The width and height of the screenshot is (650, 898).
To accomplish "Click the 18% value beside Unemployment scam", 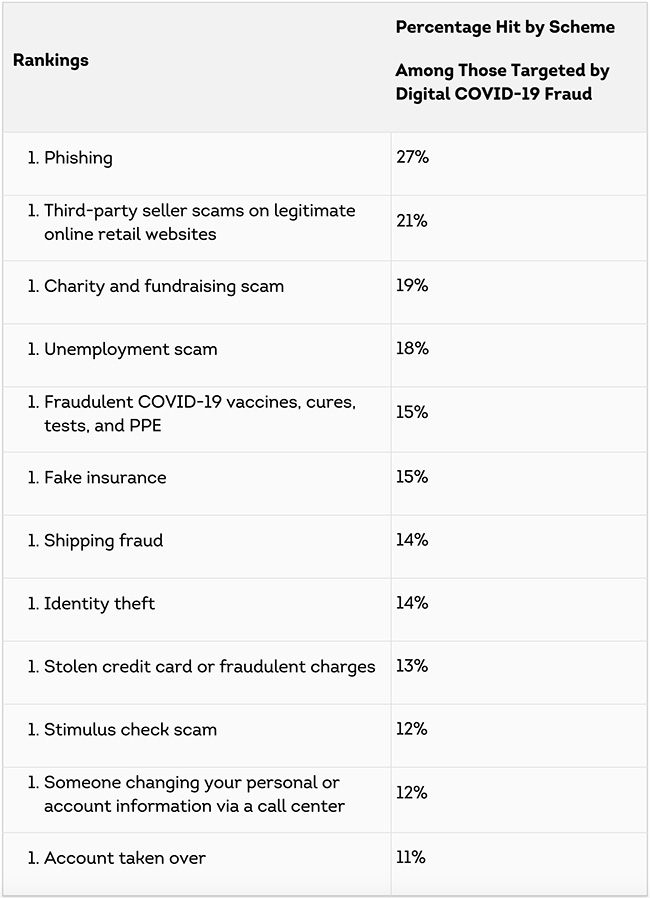I will [412, 348].
